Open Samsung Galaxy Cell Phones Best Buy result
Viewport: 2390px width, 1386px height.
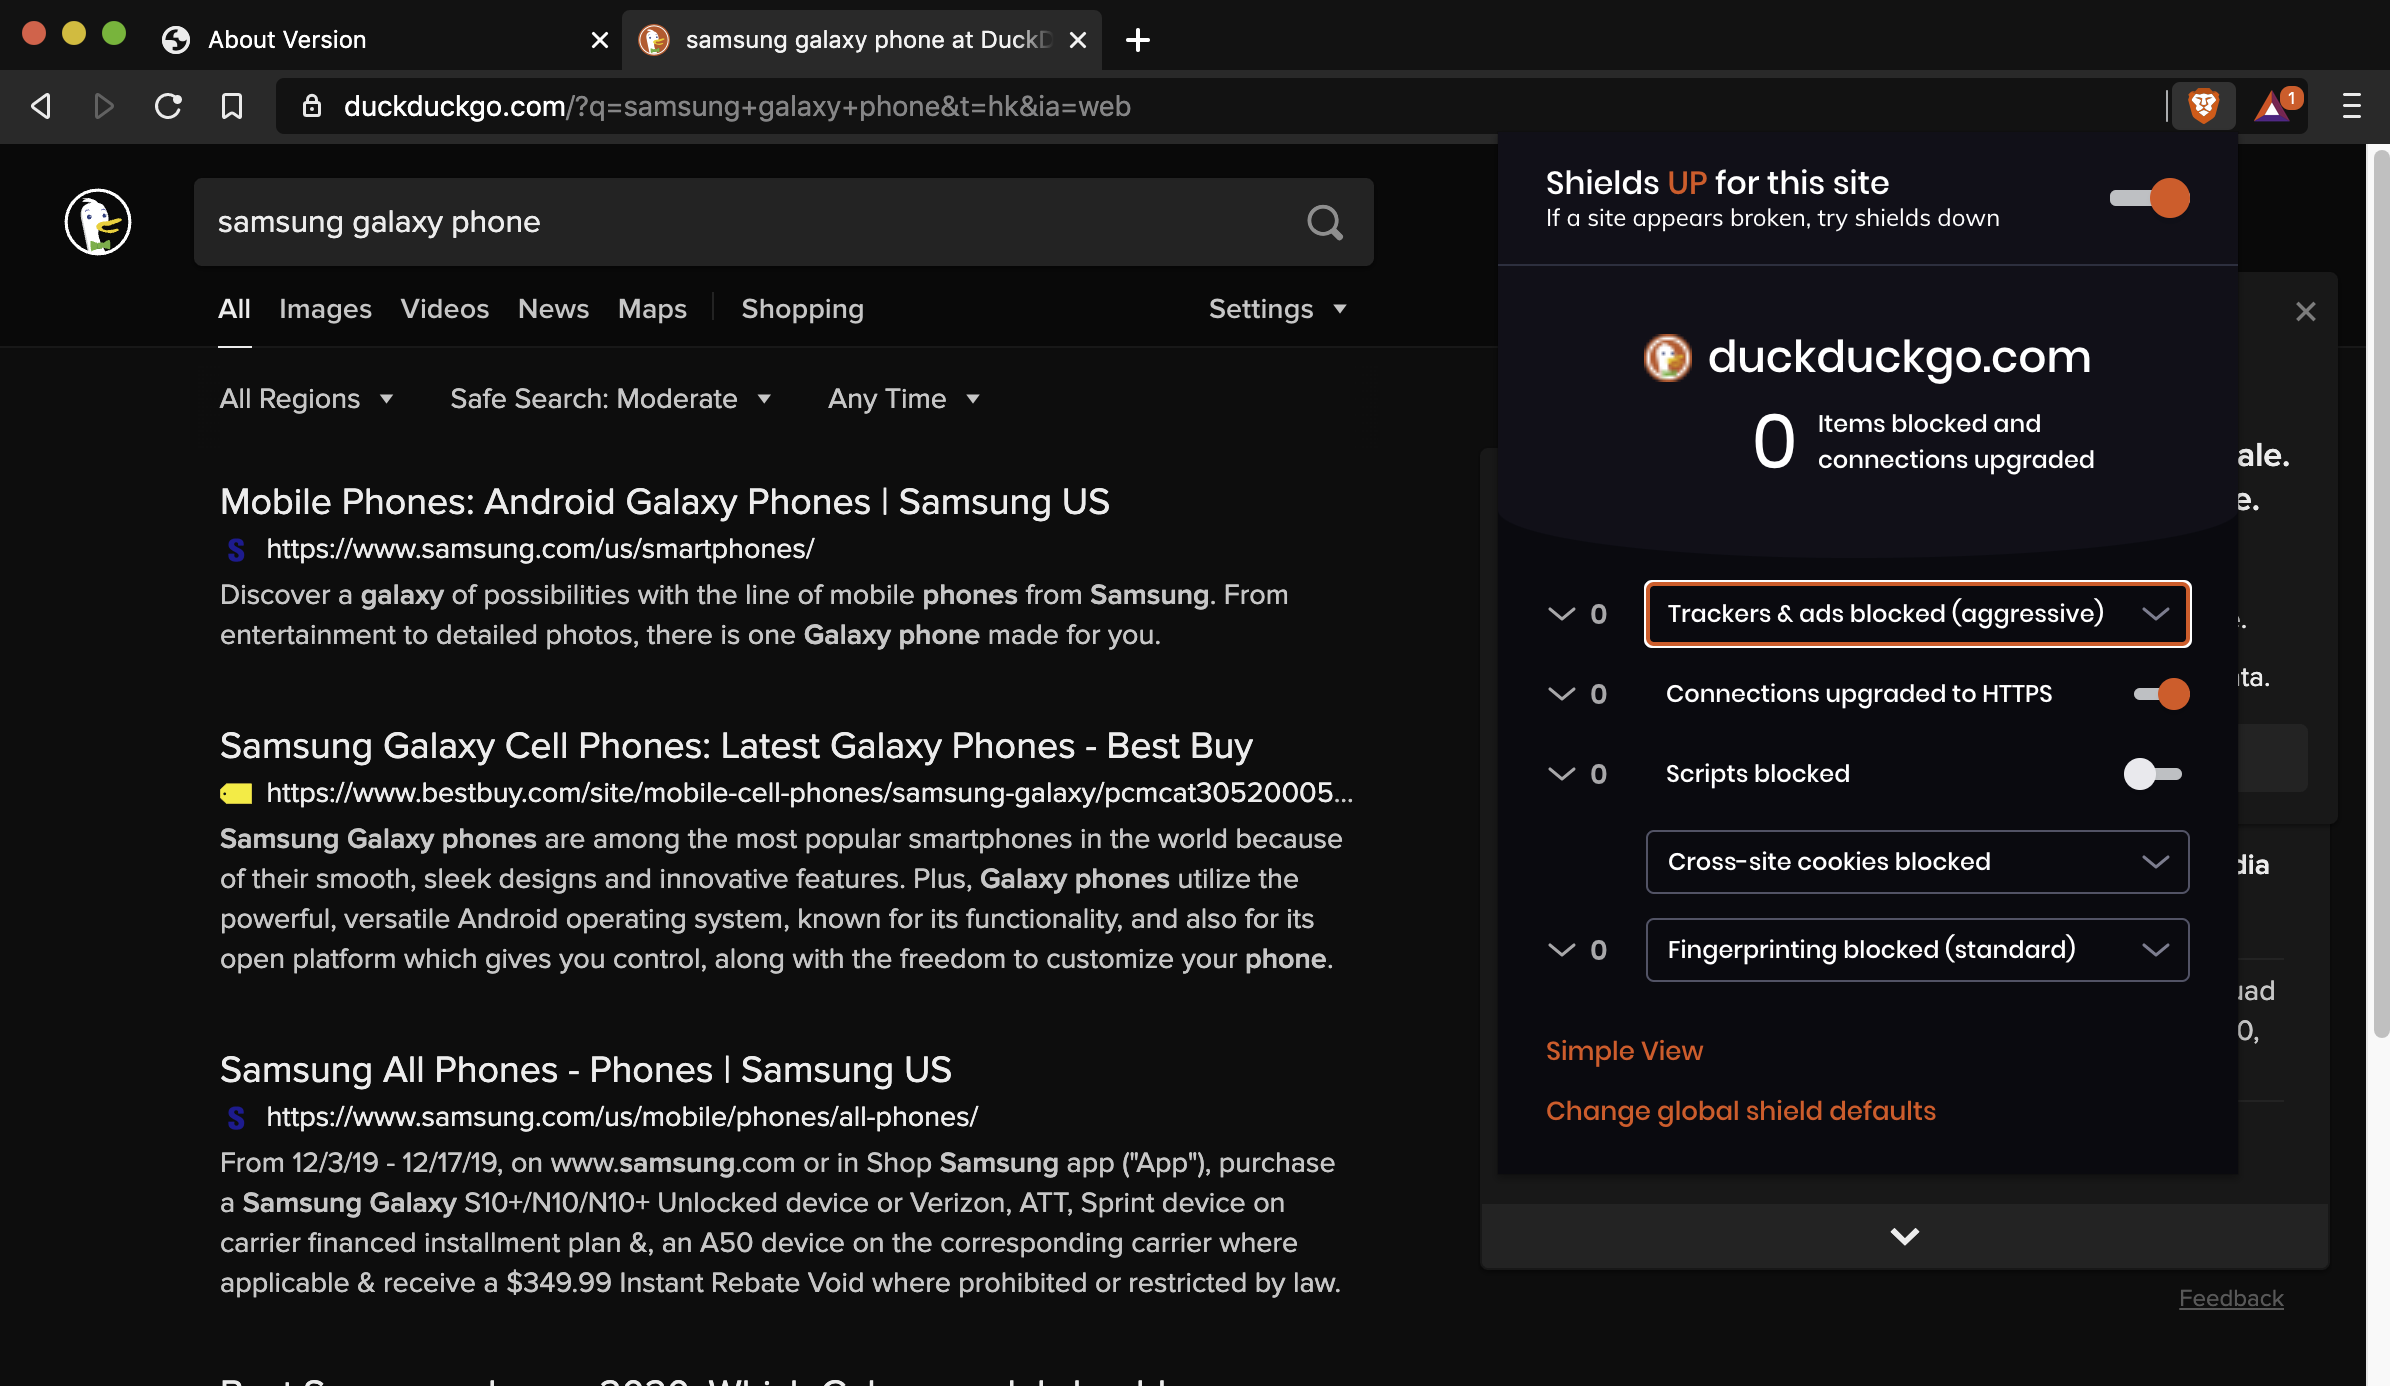736,746
